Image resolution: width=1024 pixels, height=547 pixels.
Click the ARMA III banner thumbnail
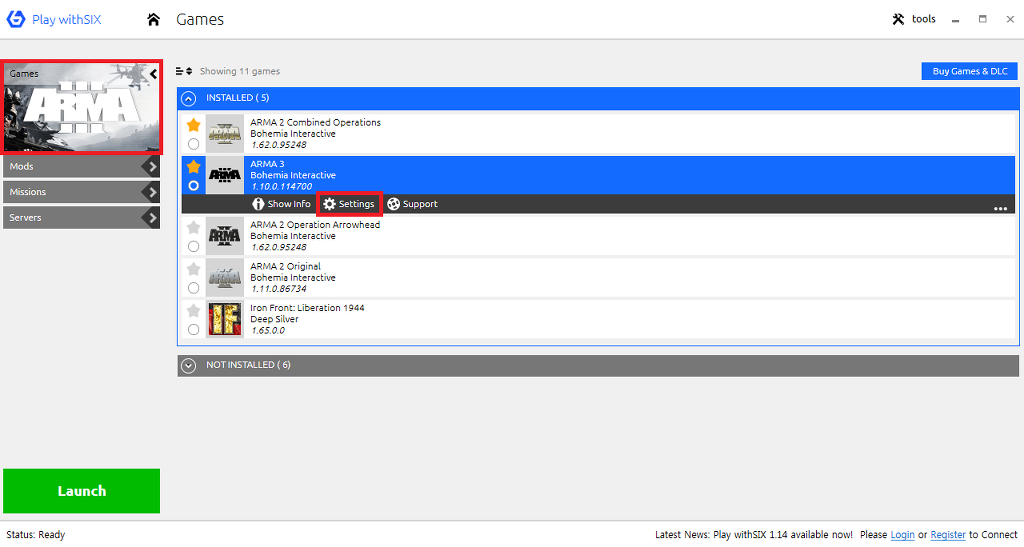82,108
